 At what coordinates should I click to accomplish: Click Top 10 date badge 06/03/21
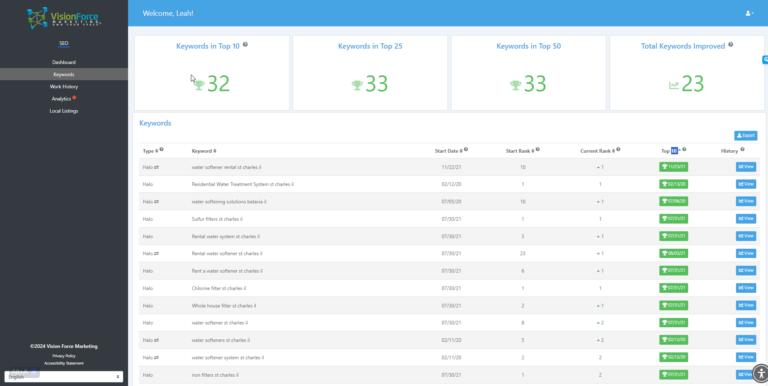(x=673, y=254)
